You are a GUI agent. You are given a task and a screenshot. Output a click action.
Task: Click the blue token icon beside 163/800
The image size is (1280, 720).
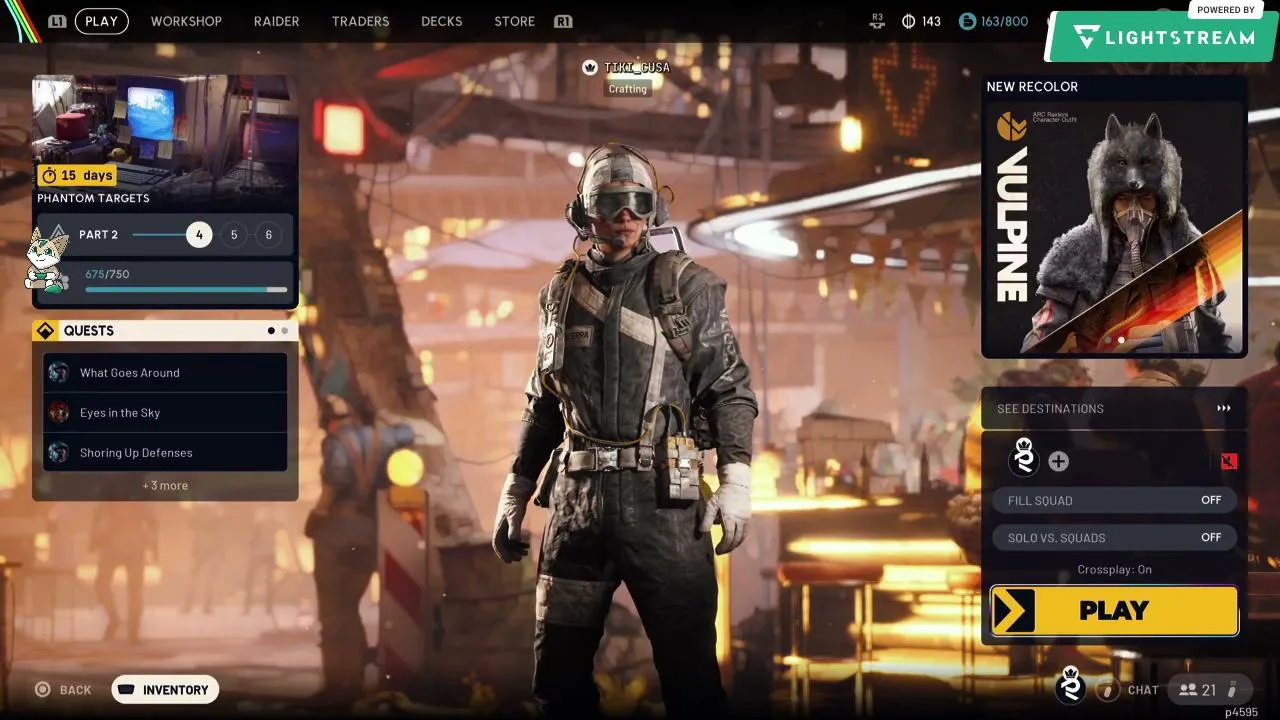pos(967,21)
